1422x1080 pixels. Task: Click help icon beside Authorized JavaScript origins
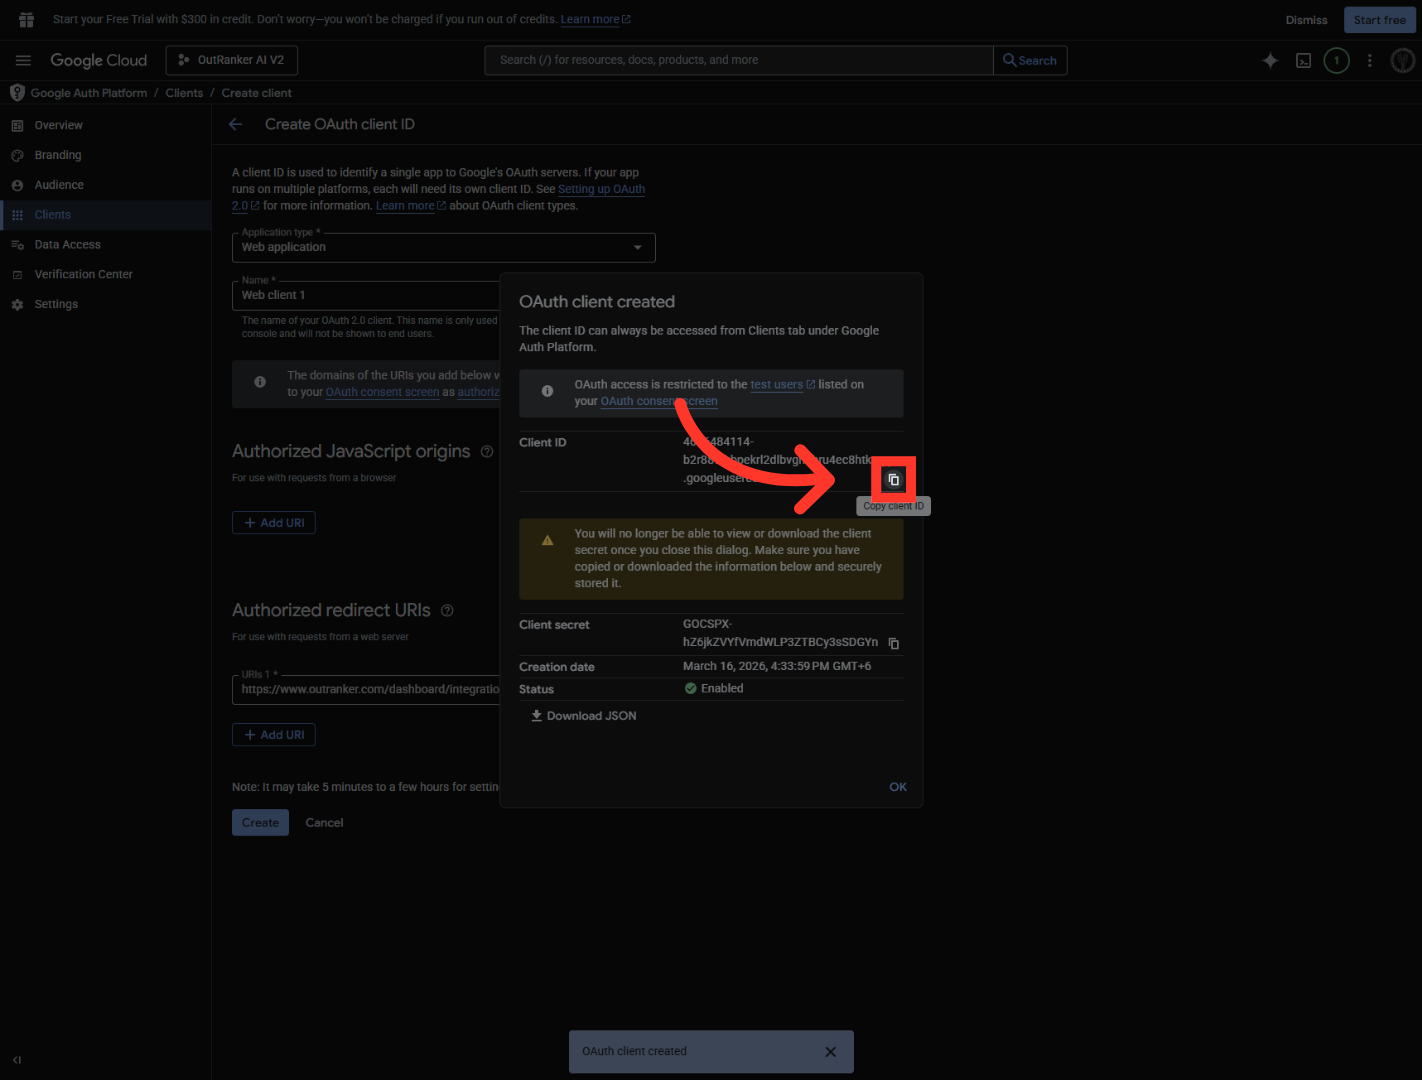point(487,451)
